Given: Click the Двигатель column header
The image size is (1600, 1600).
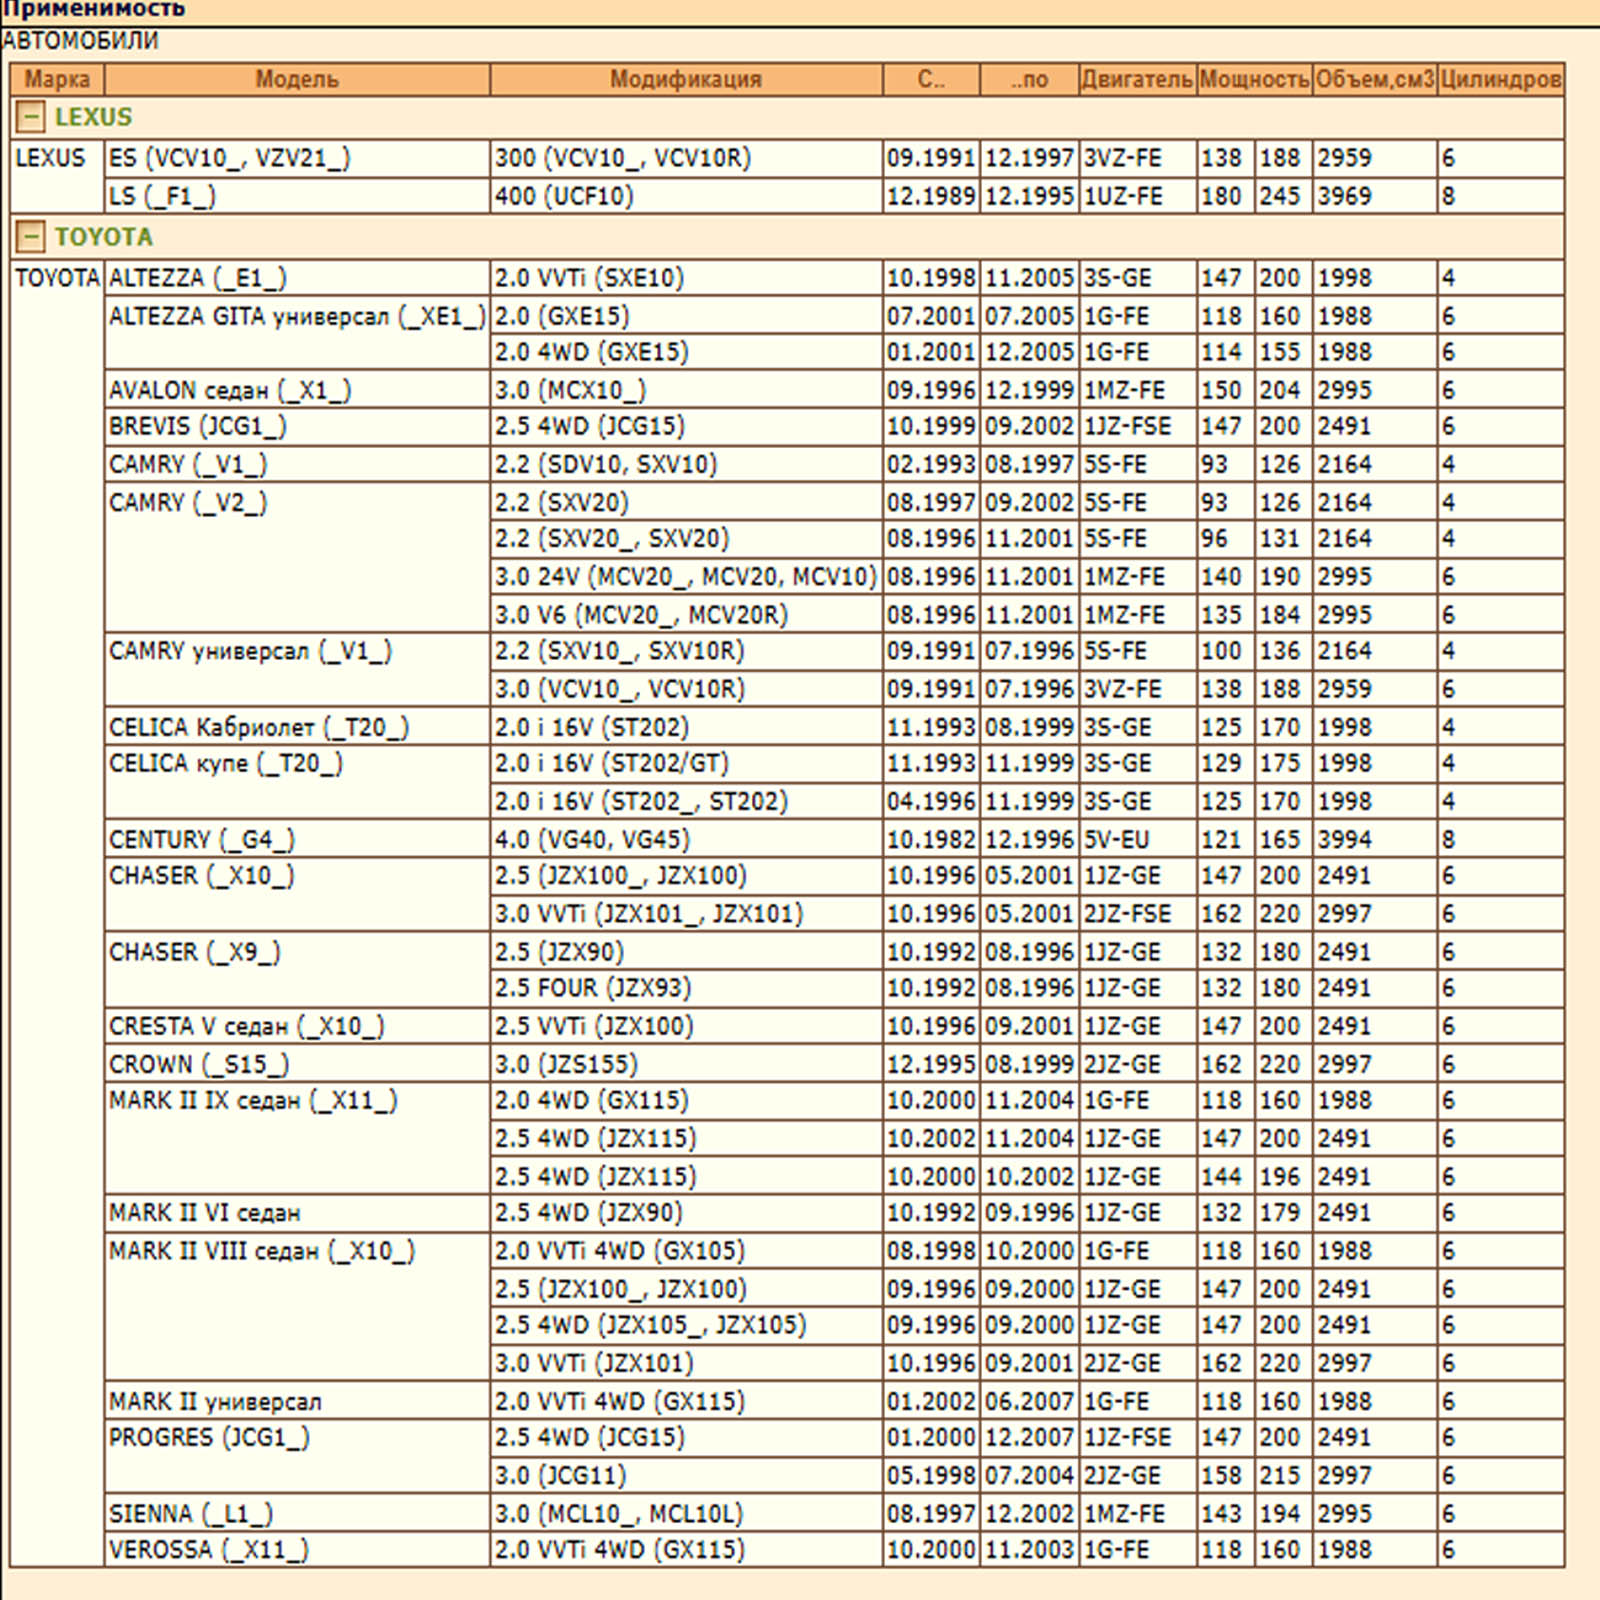Looking at the screenshot, I should pyautogui.click(x=1137, y=79).
